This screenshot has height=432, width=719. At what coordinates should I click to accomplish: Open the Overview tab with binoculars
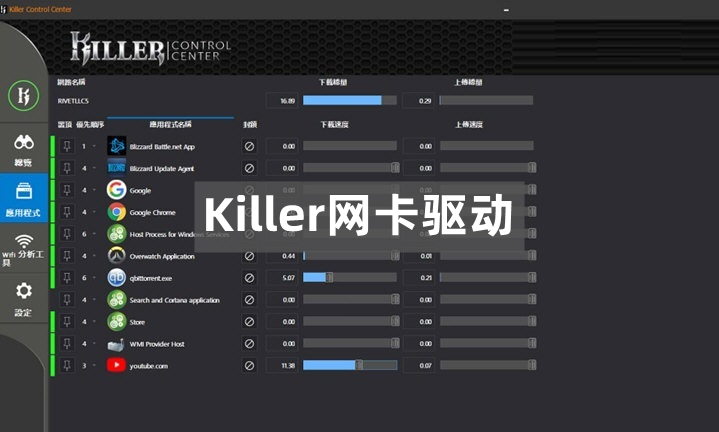pyautogui.click(x=24, y=150)
